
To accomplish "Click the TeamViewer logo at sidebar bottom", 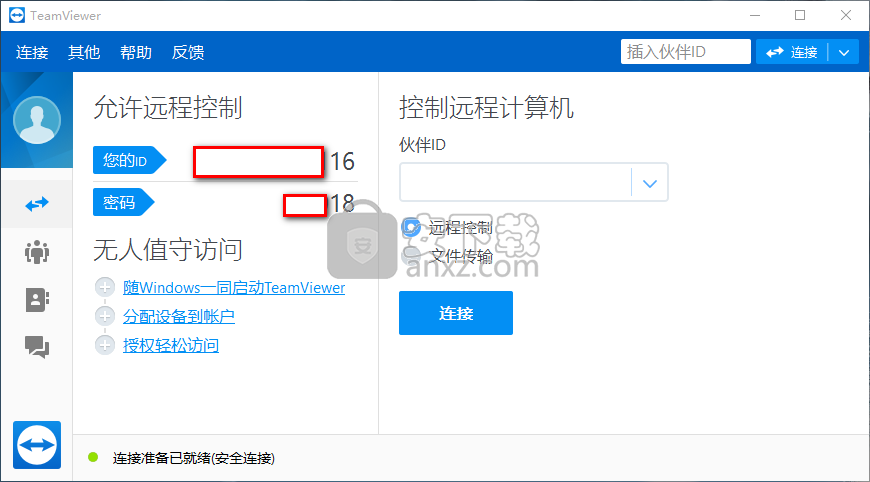I will (37, 445).
